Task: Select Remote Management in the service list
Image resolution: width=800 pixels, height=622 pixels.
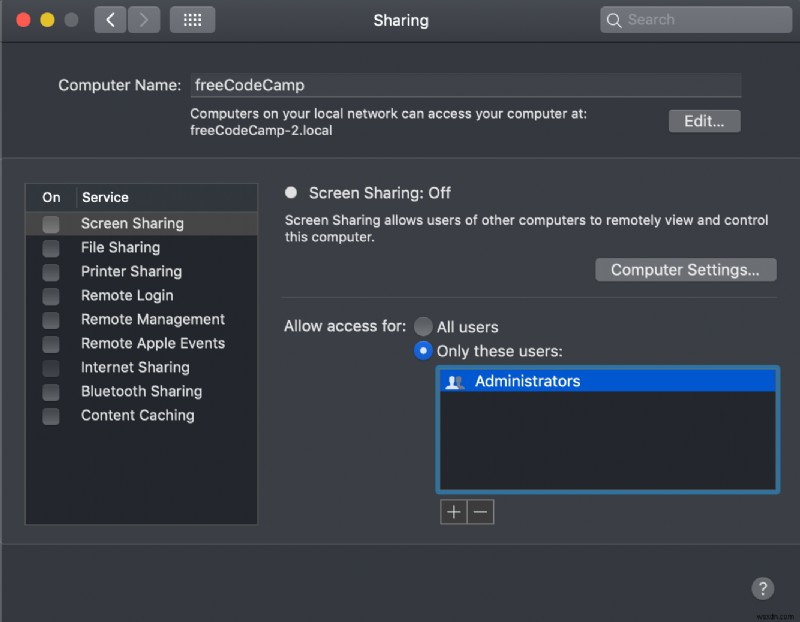Action: 152,319
